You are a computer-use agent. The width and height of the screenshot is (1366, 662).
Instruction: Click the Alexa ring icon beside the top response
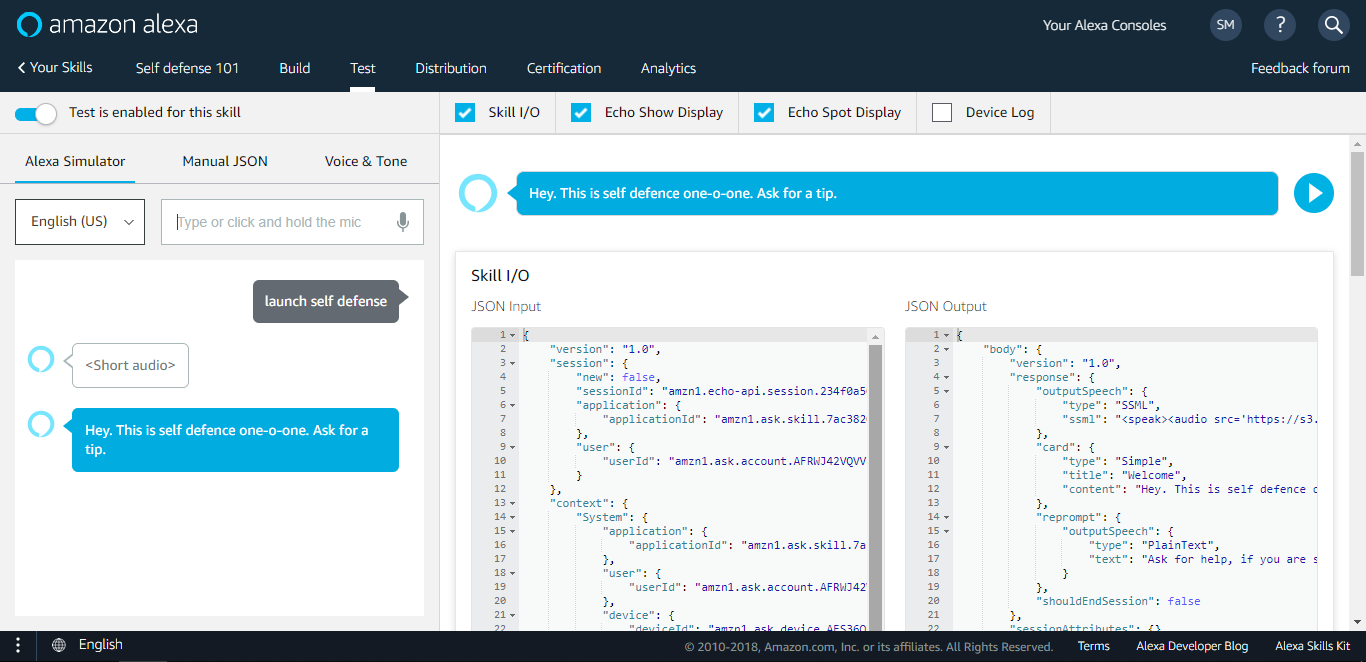point(478,193)
